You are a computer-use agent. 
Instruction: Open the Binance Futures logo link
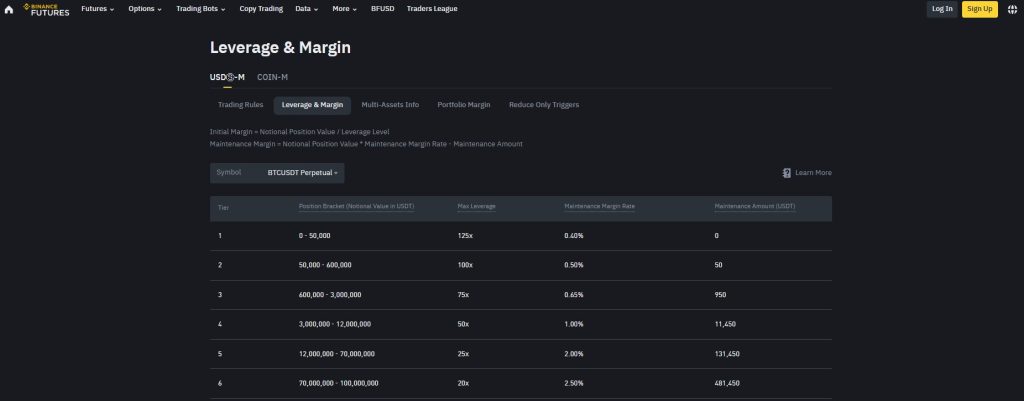46,9
